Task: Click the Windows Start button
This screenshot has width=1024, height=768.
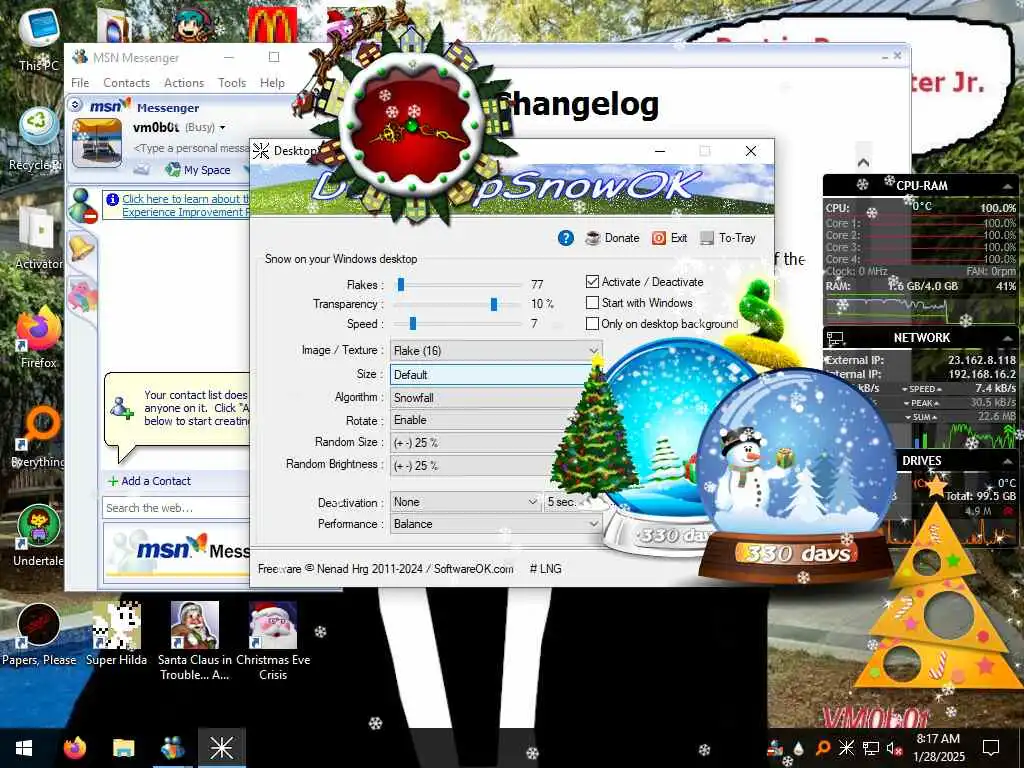Action: 24,748
